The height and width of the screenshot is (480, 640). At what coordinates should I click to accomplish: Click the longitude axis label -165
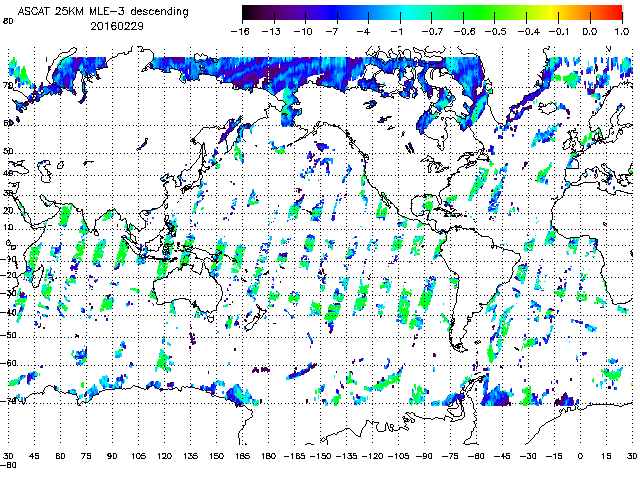(294, 456)
